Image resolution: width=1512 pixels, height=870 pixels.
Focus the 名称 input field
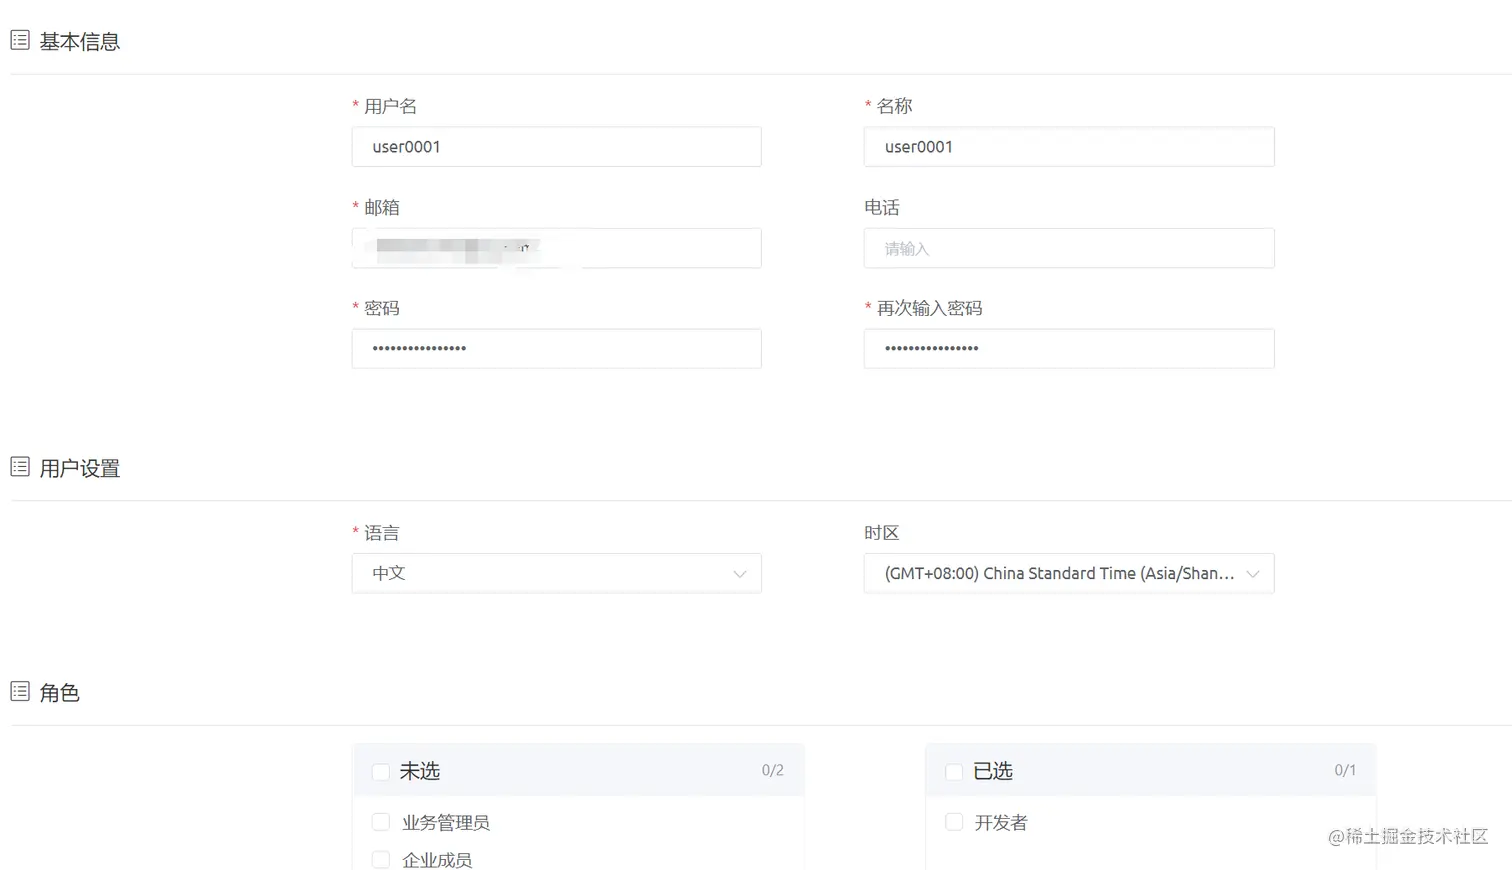[x=1069, y=147]
